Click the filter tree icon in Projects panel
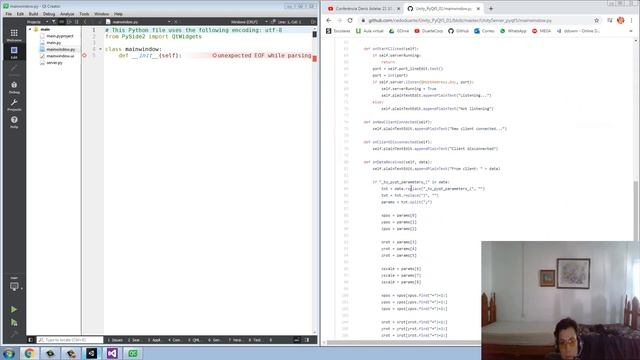640x360 pixels. 53,22
